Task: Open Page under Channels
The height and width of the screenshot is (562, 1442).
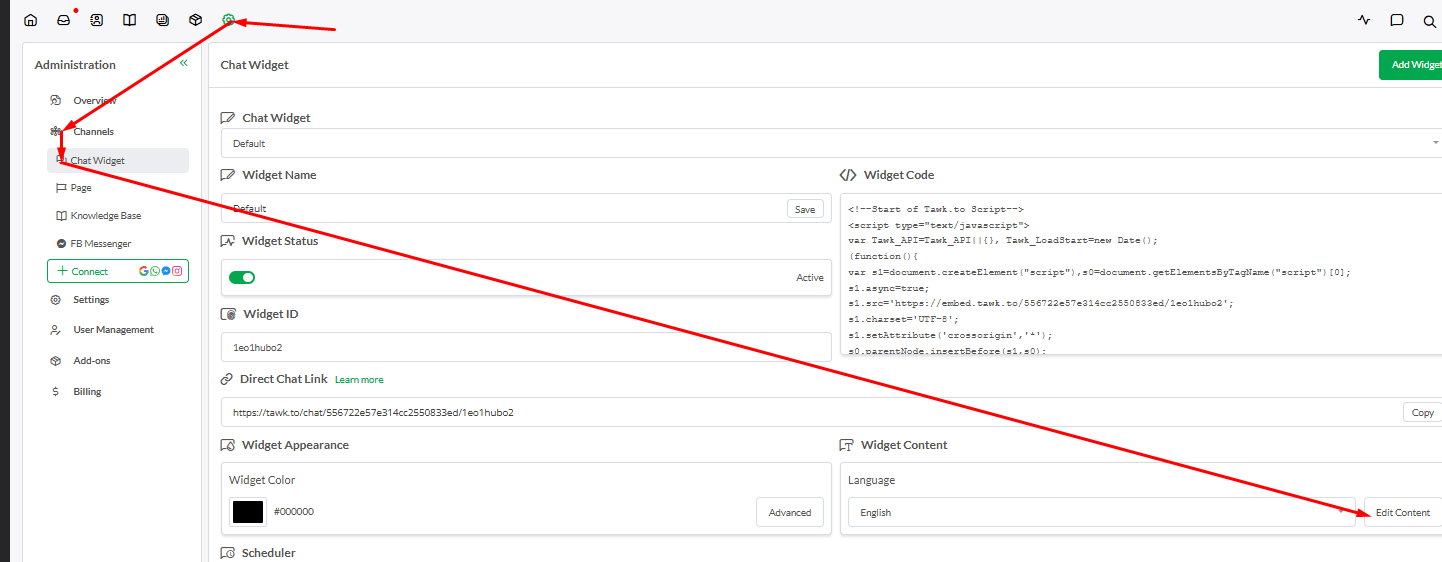Action: click(x=81, y=187)
